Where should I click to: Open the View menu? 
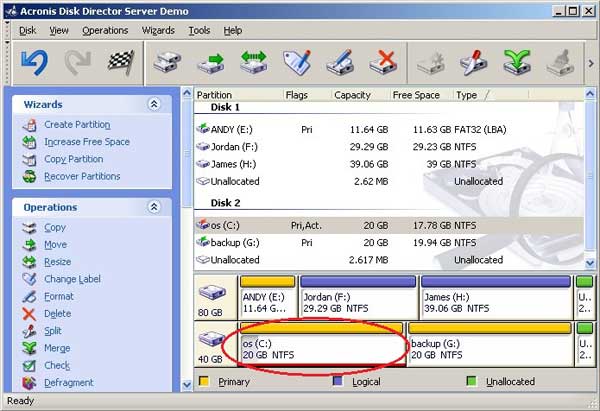59,30
